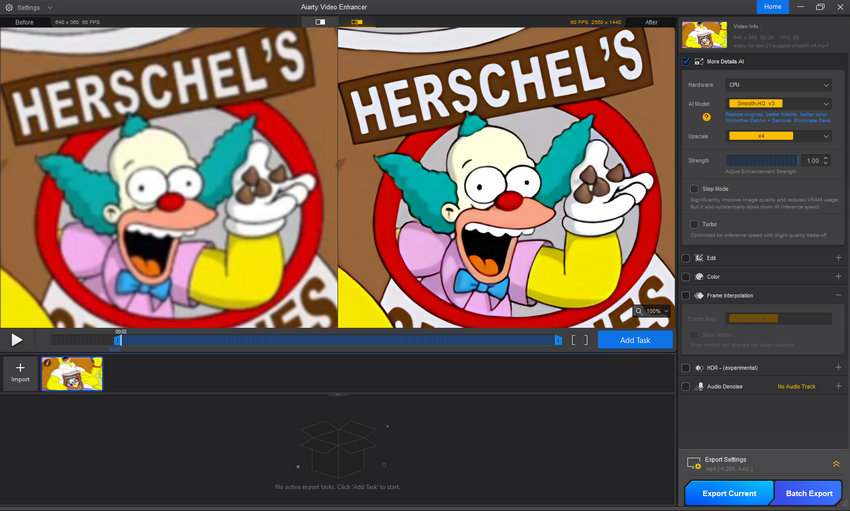Click the Video Info thumbnail
The height and width of the screenshot is (511, 850).
click(704, 35)
